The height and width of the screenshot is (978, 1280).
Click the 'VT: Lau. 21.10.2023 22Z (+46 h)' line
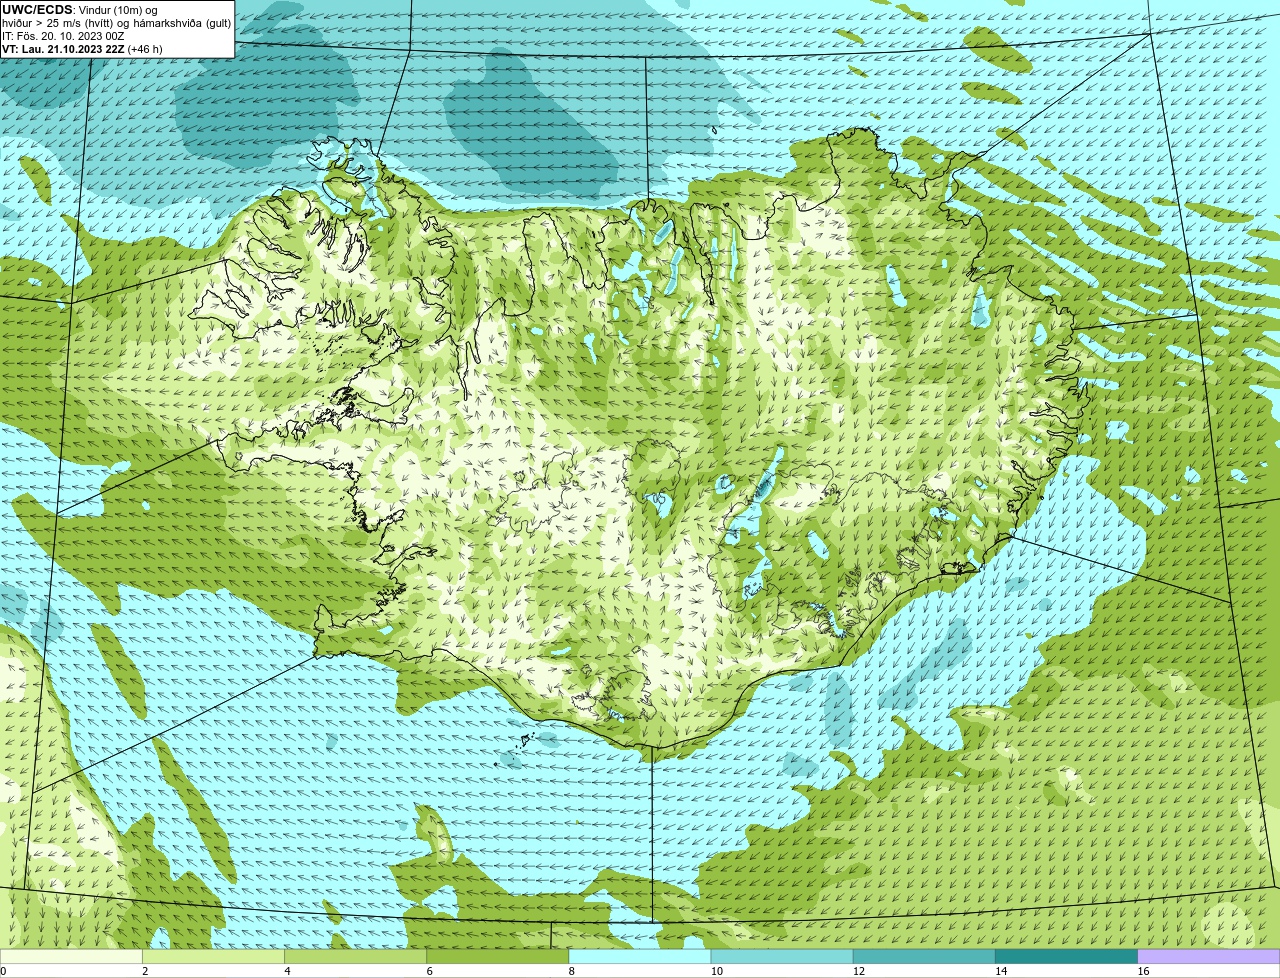pos(82,49)
